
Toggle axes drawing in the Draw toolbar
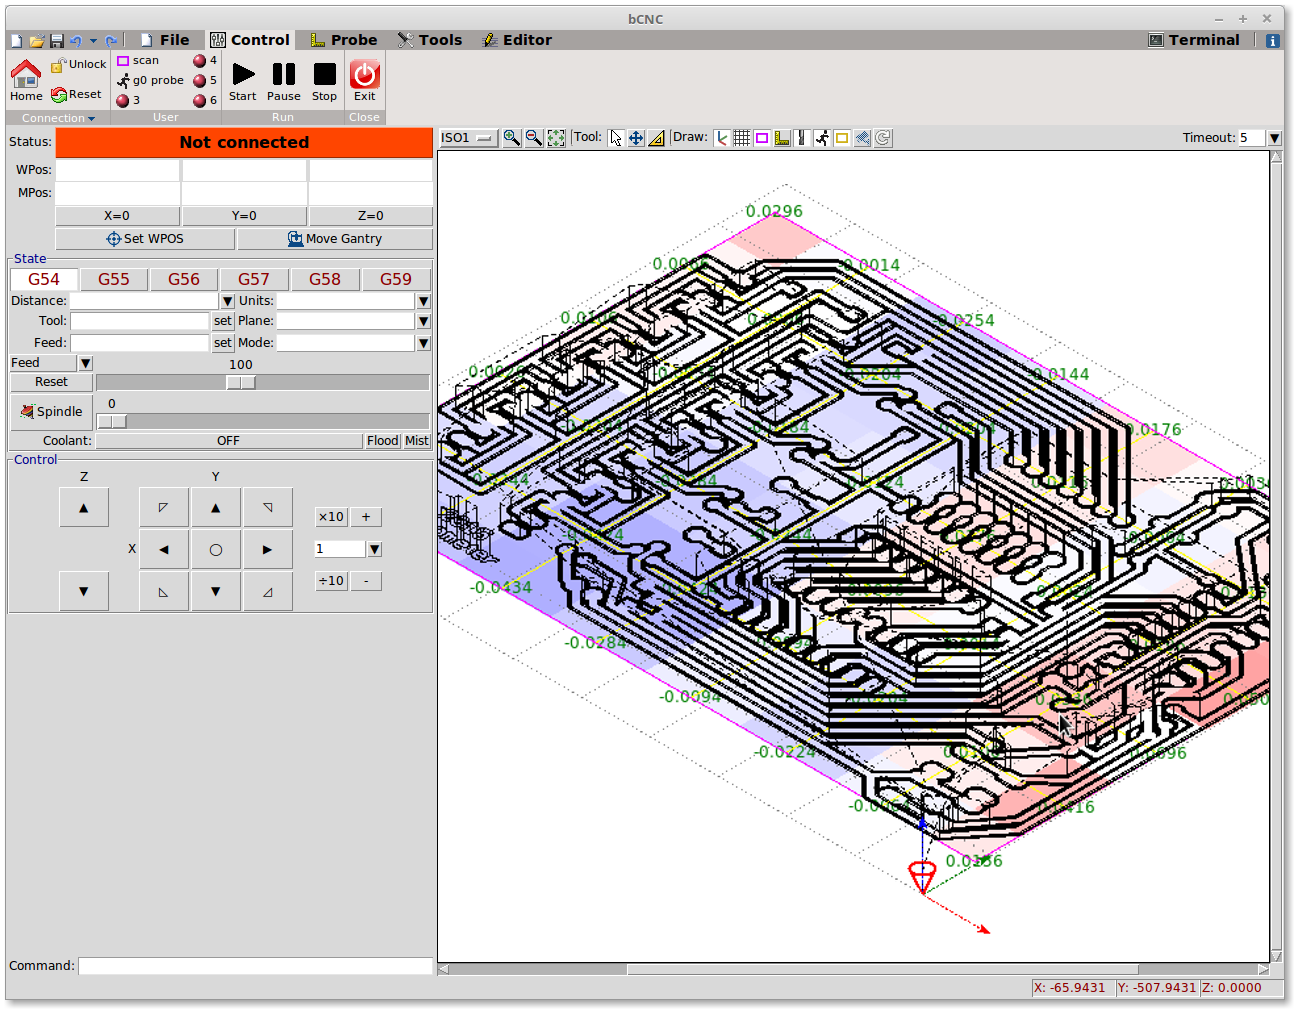click(x=722, y=138)
